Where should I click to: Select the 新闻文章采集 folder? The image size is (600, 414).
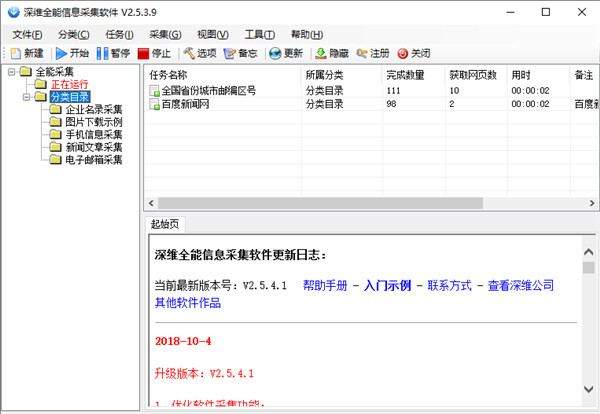(x=93, y=147)
